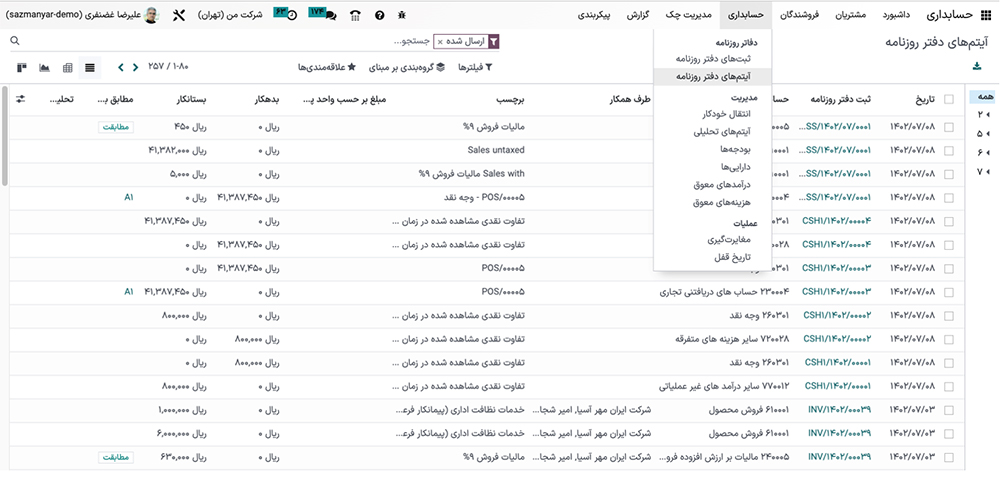
Task: Select مغایرت‌گیری from the accounting menu
Action: click(727, 239)
